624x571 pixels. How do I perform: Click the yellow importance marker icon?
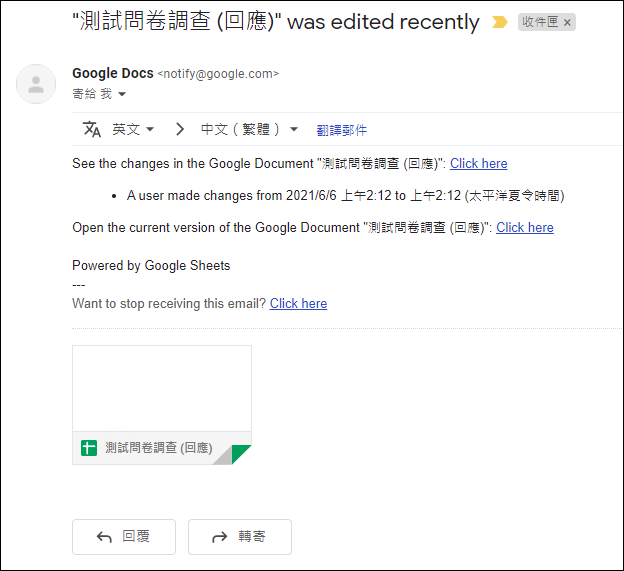tap(499, 22)
